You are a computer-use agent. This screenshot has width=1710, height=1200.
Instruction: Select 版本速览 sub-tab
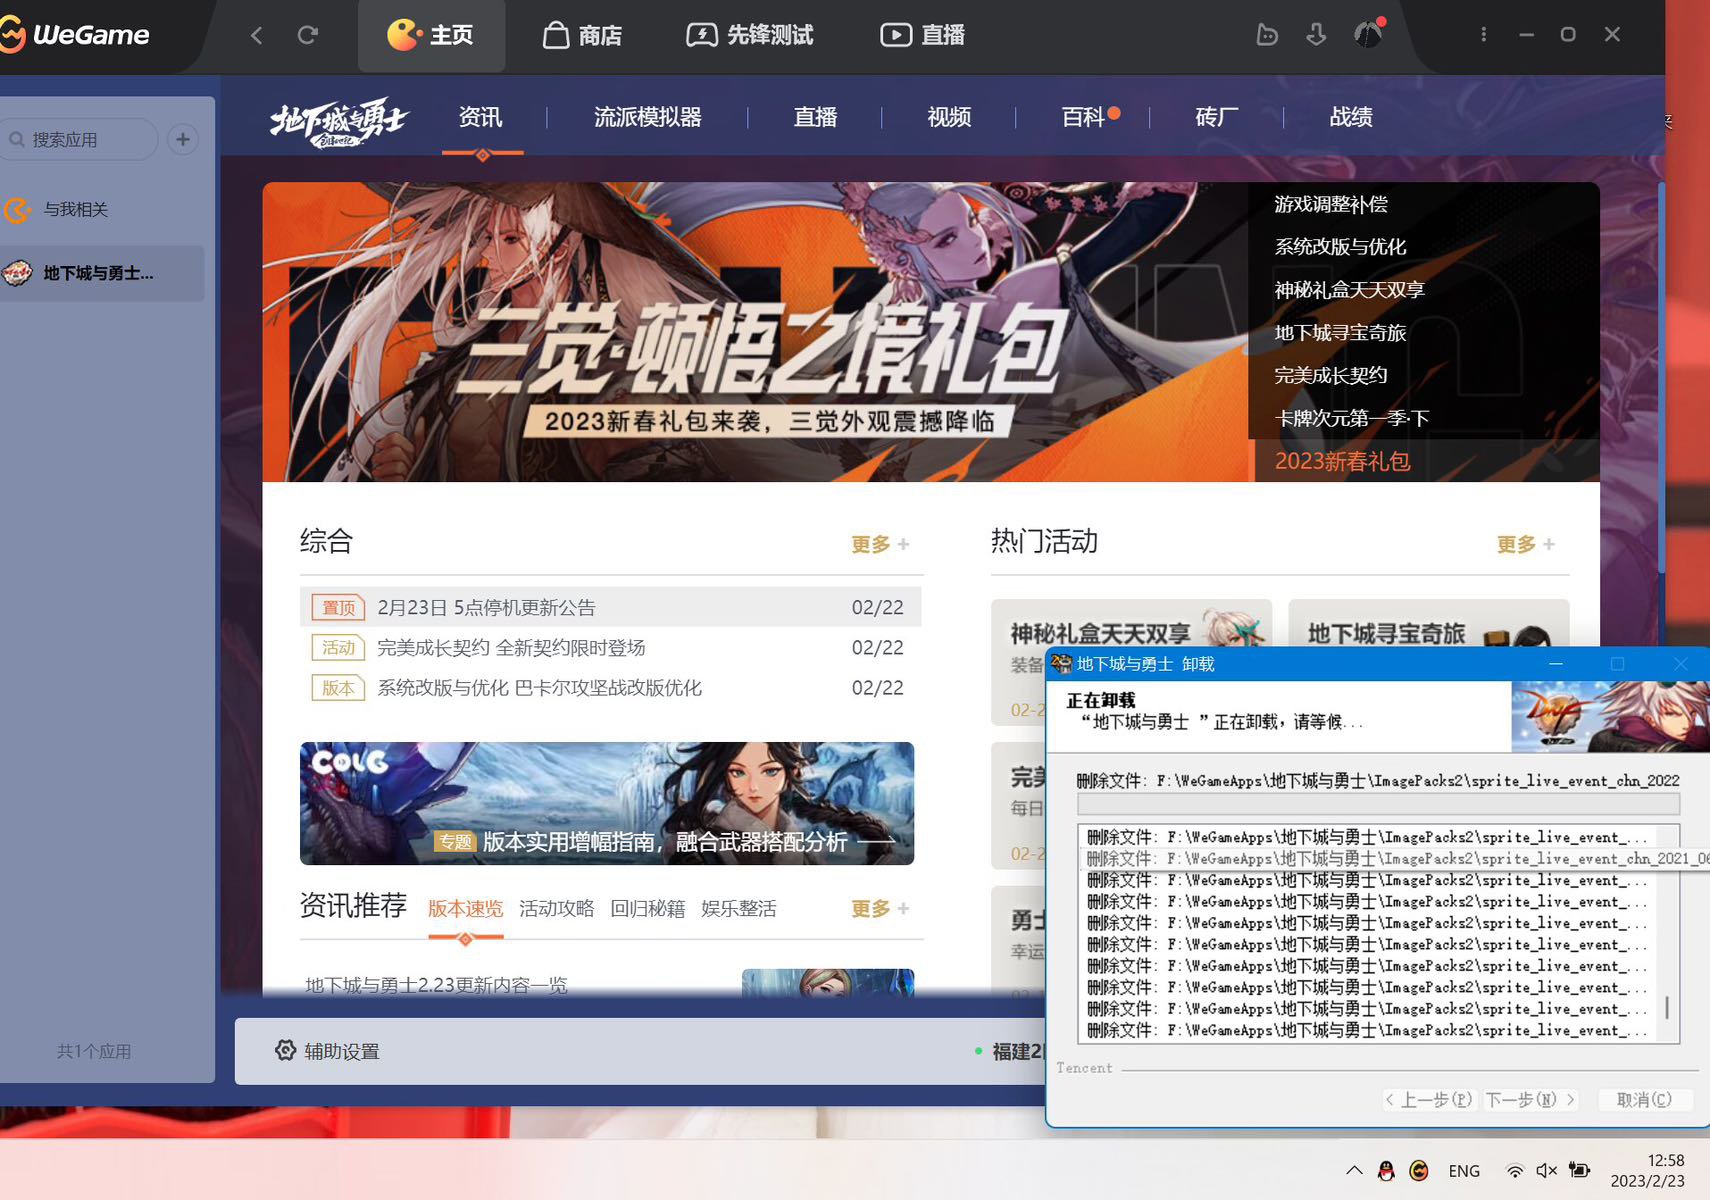(x=466, y=908)
